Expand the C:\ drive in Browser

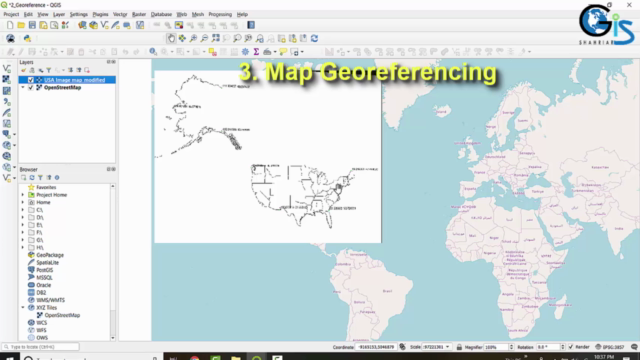coord(23,210)
